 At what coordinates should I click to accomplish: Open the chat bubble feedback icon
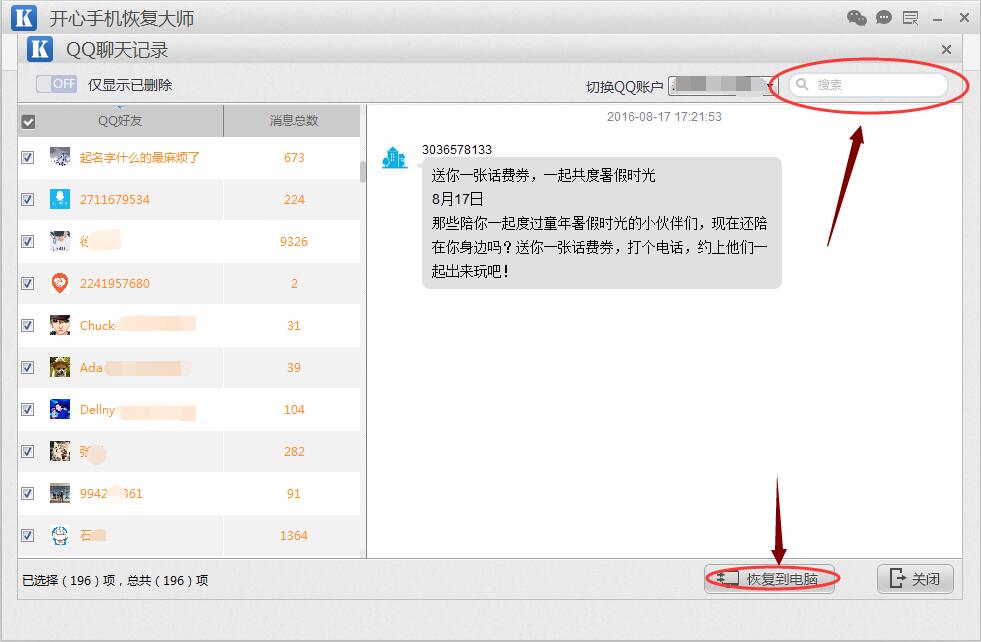[x=883, y=18]
